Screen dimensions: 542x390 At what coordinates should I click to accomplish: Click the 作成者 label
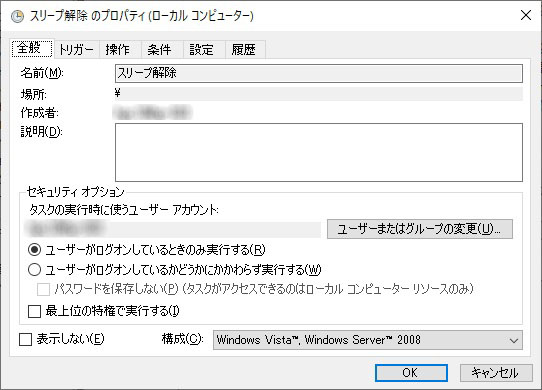point(39,113)
